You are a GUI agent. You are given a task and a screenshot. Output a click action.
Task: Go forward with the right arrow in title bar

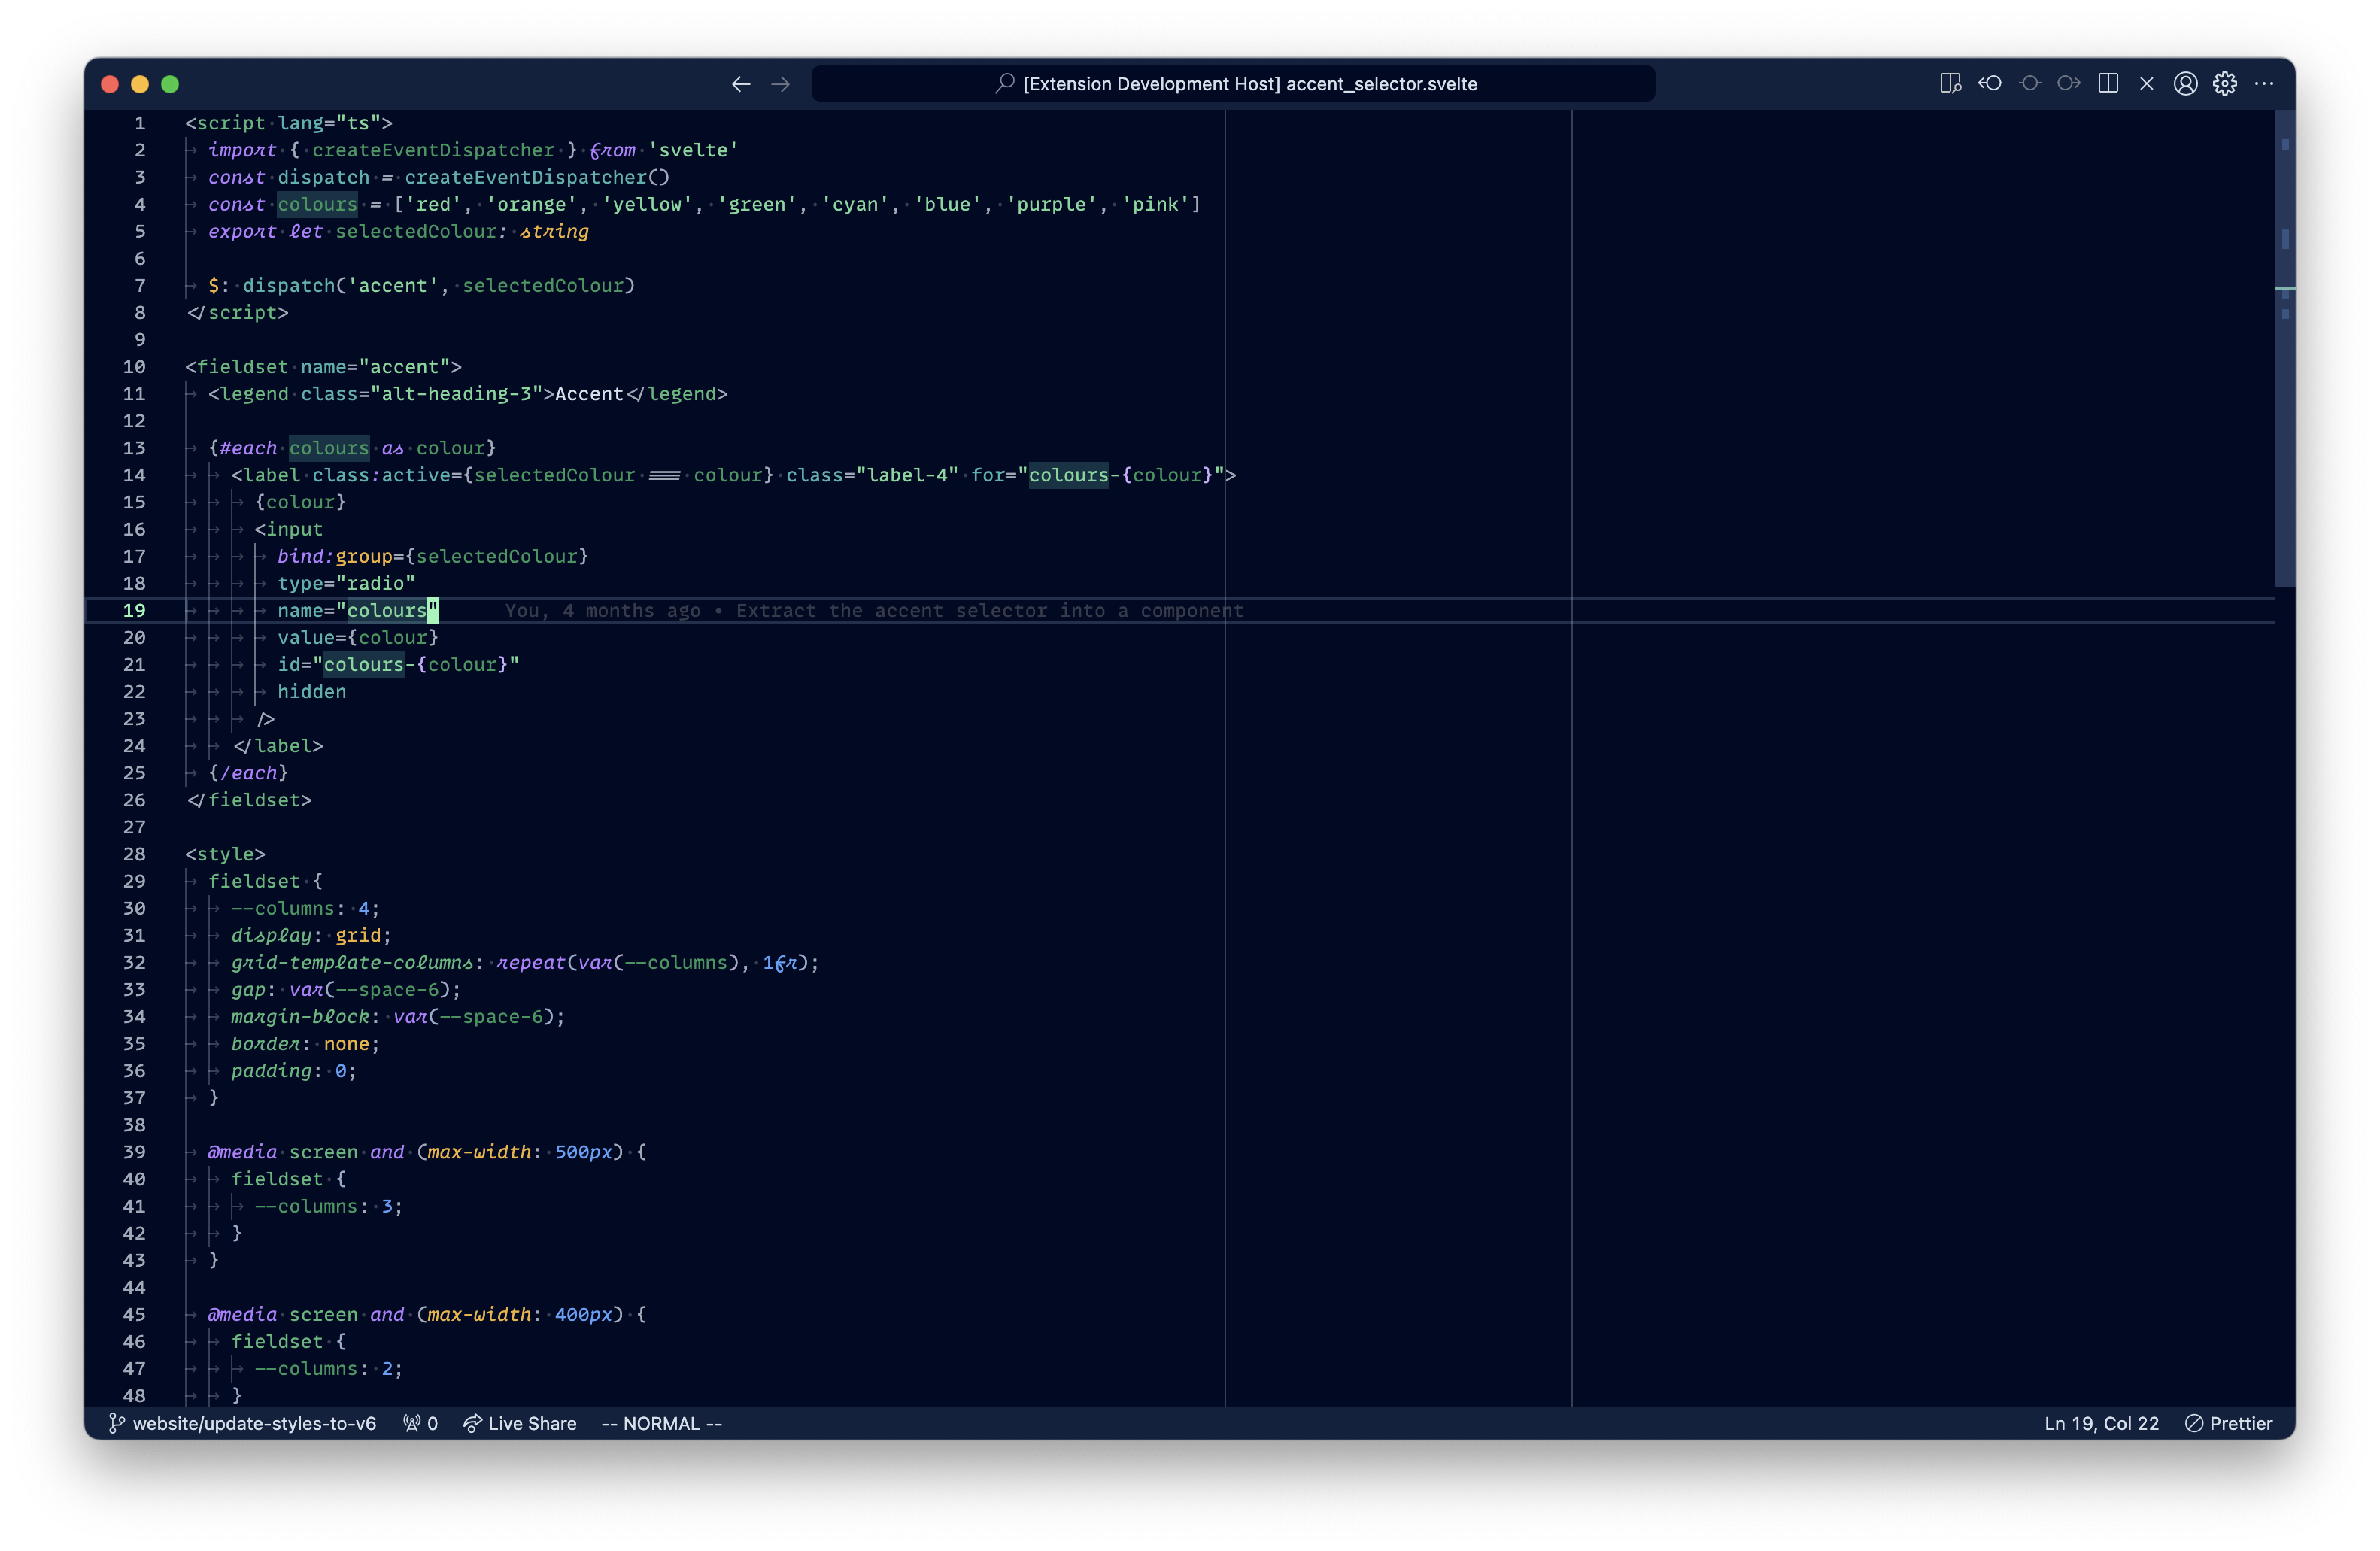(x=781, y=84)
